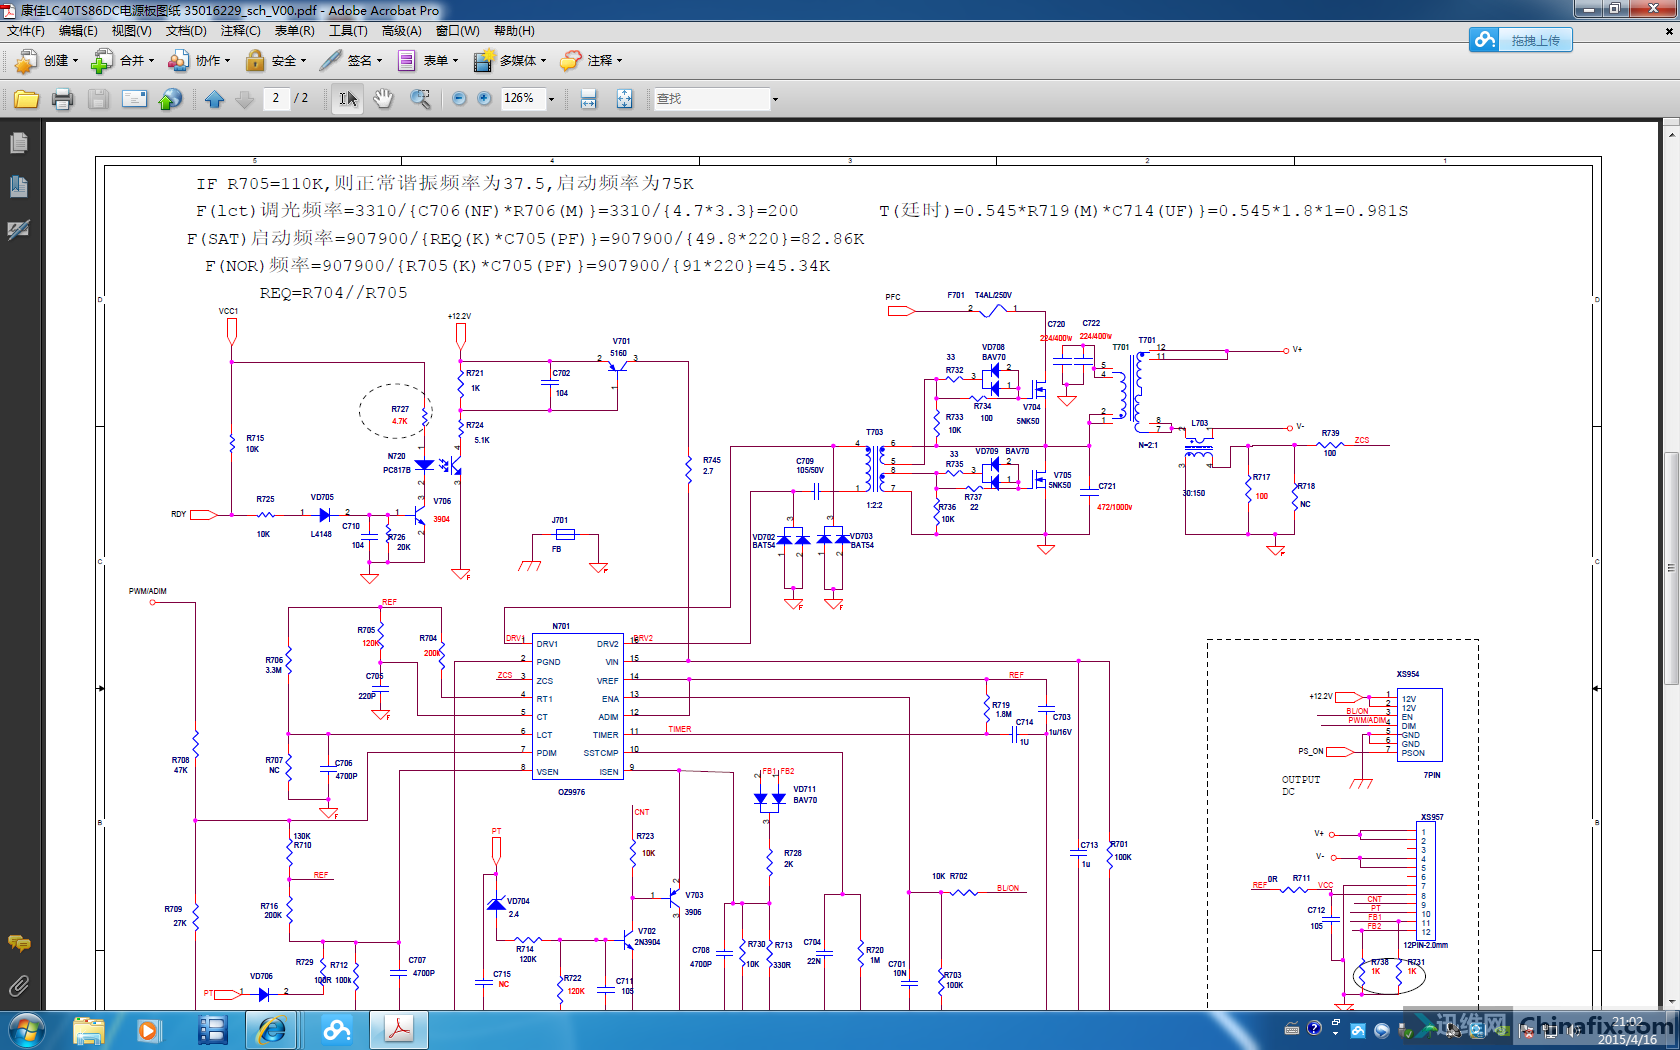The height and width of the screenshot is (1050, 1680).
Task: Open the Attachments paperclip panel
Action: tap(18, 986)
